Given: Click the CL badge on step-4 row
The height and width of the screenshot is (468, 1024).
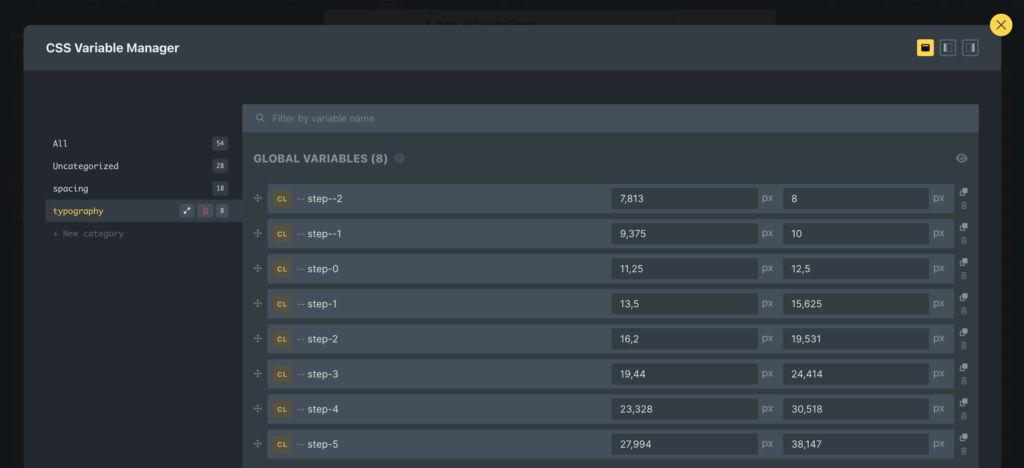Looking at the screenshot, I should tap(282, 409).
